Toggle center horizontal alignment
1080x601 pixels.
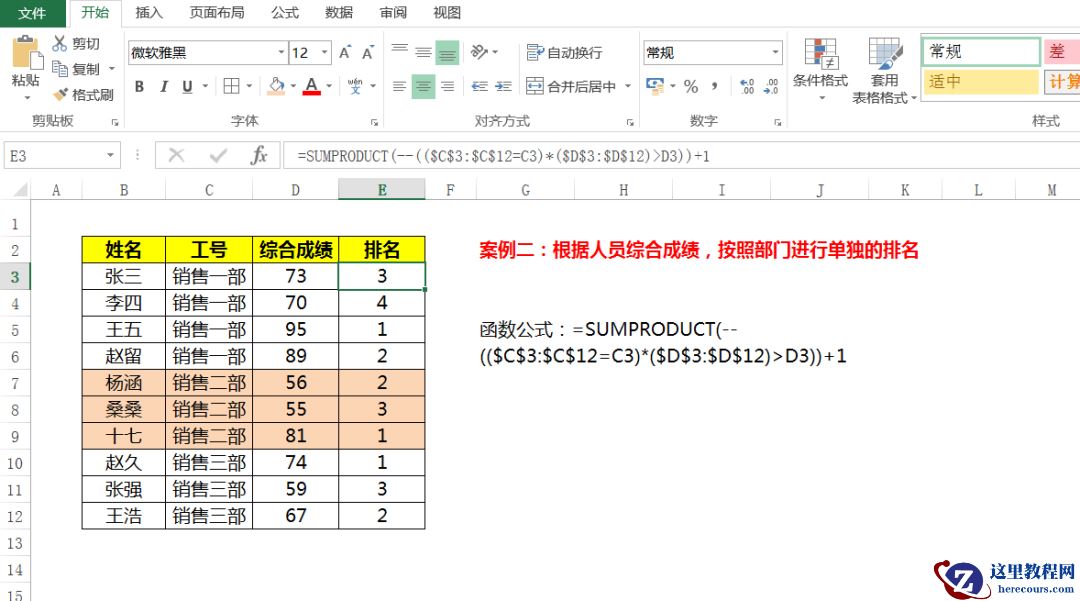pyautogui.click(x=424, y=86)
